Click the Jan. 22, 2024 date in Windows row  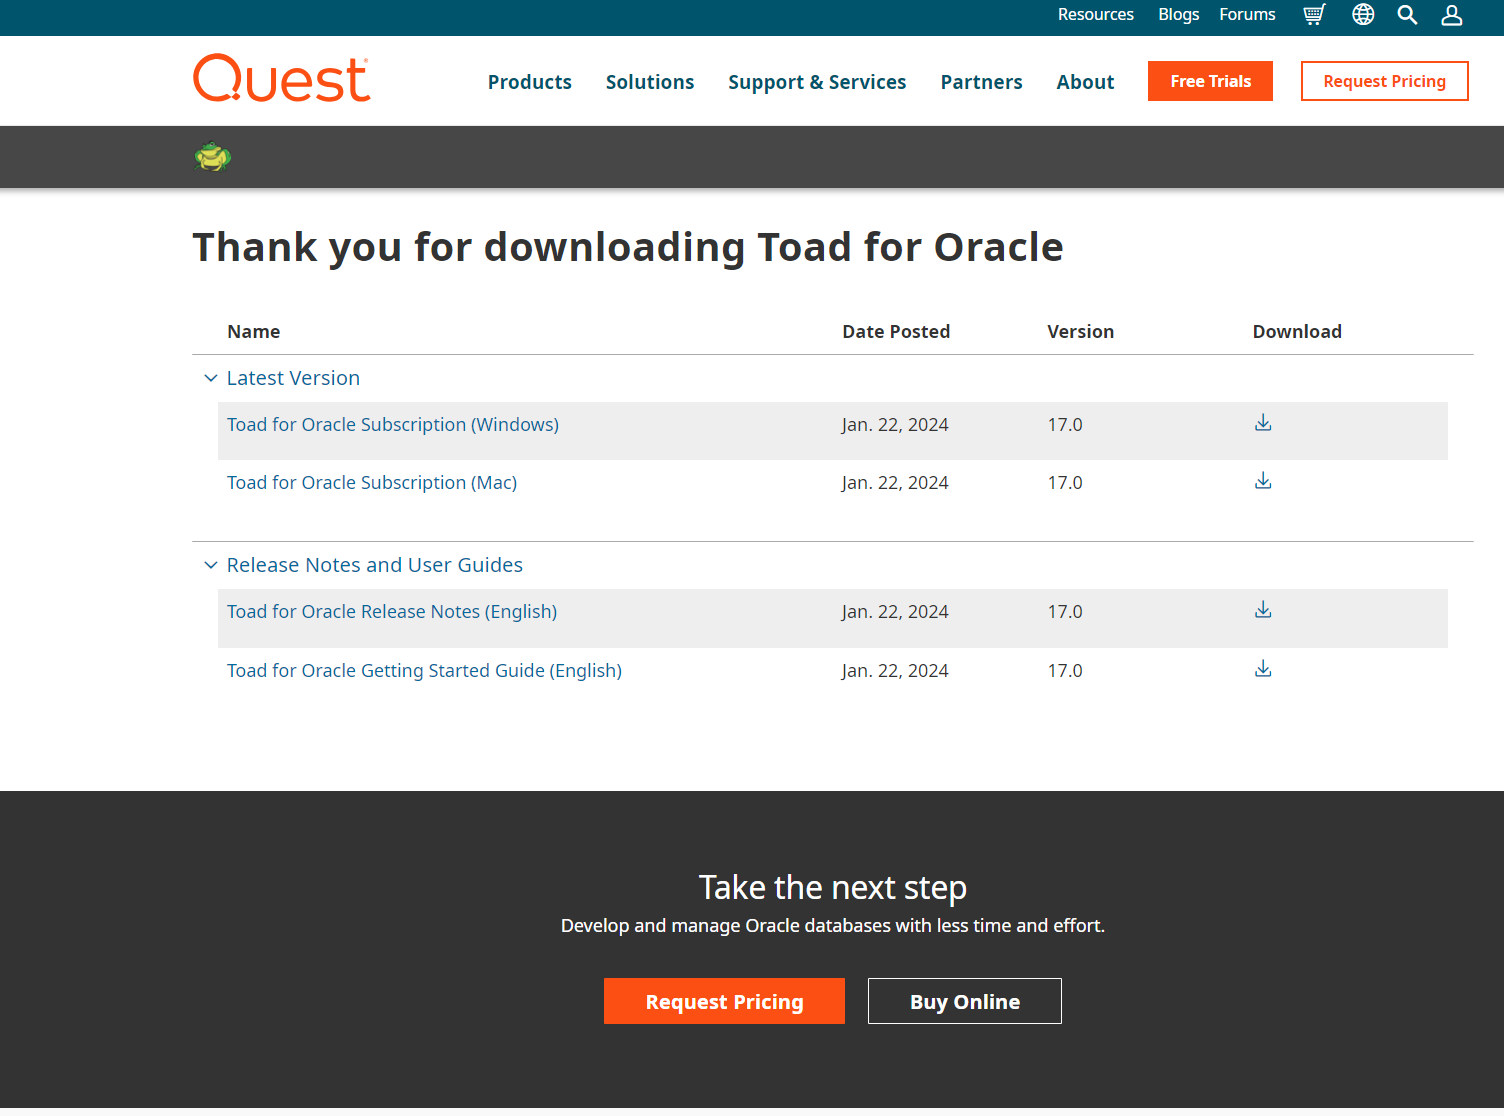[x=895, y=424]
